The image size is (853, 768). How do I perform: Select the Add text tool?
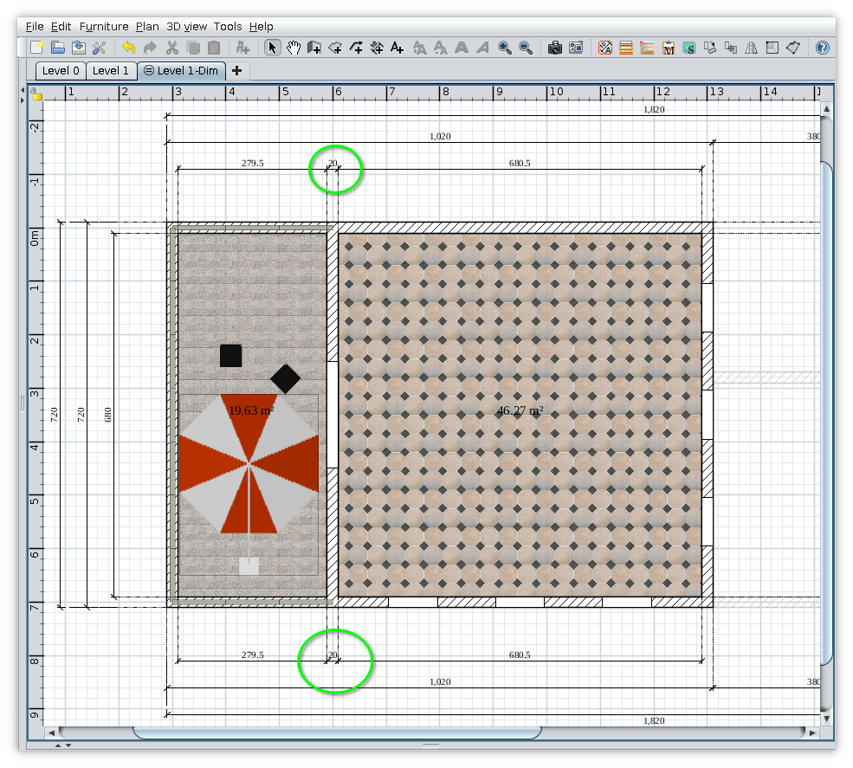pyautogui.click(x=397, y=48)
